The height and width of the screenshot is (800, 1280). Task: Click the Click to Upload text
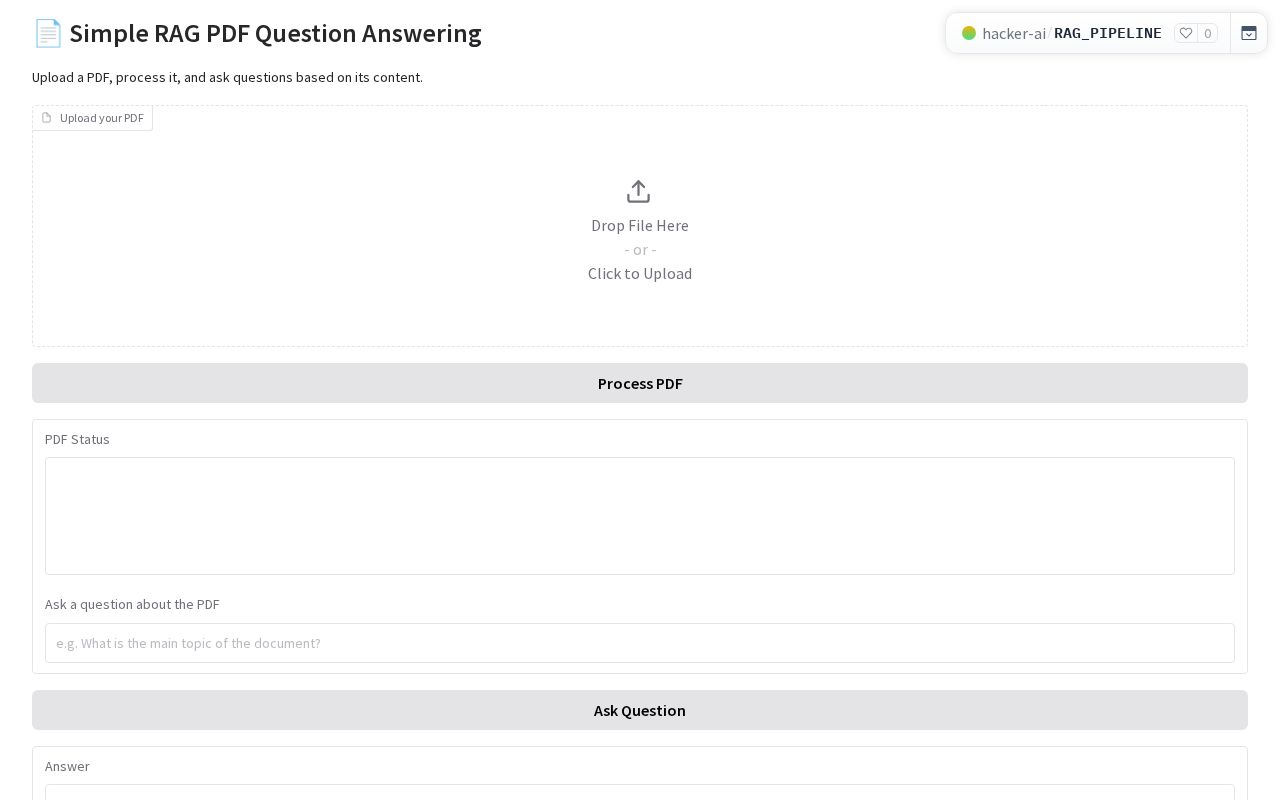coord(640,273)
